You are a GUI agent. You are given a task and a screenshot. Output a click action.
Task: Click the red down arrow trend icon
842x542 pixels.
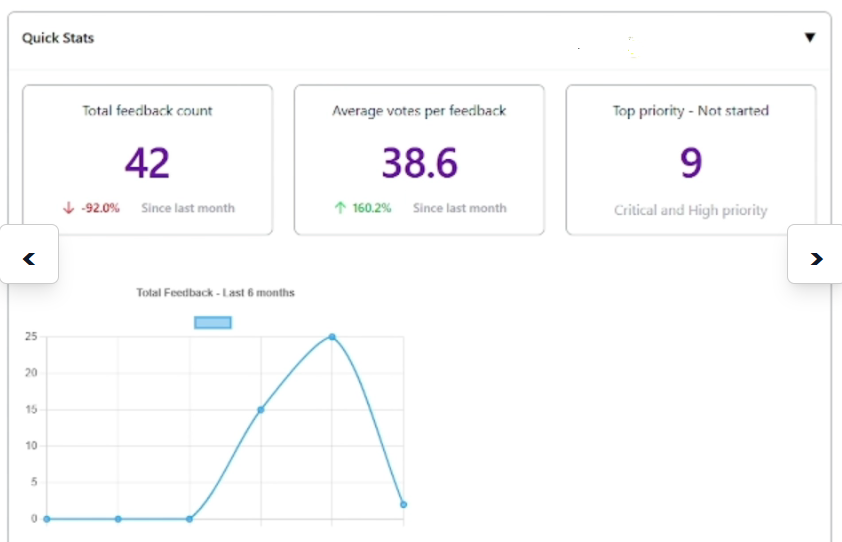pyautogui.click(x=68, y=208)
